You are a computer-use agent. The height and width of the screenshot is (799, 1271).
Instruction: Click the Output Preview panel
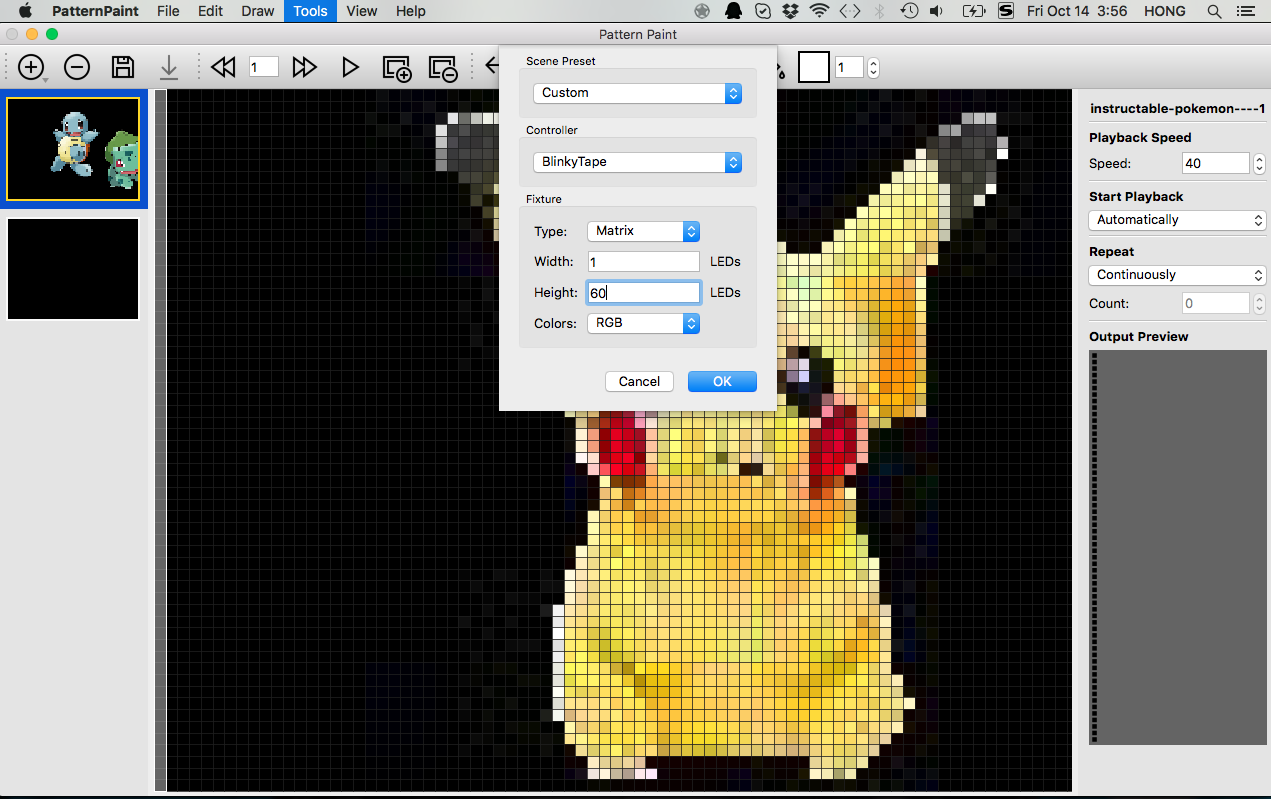click(x=1177, y=547)
